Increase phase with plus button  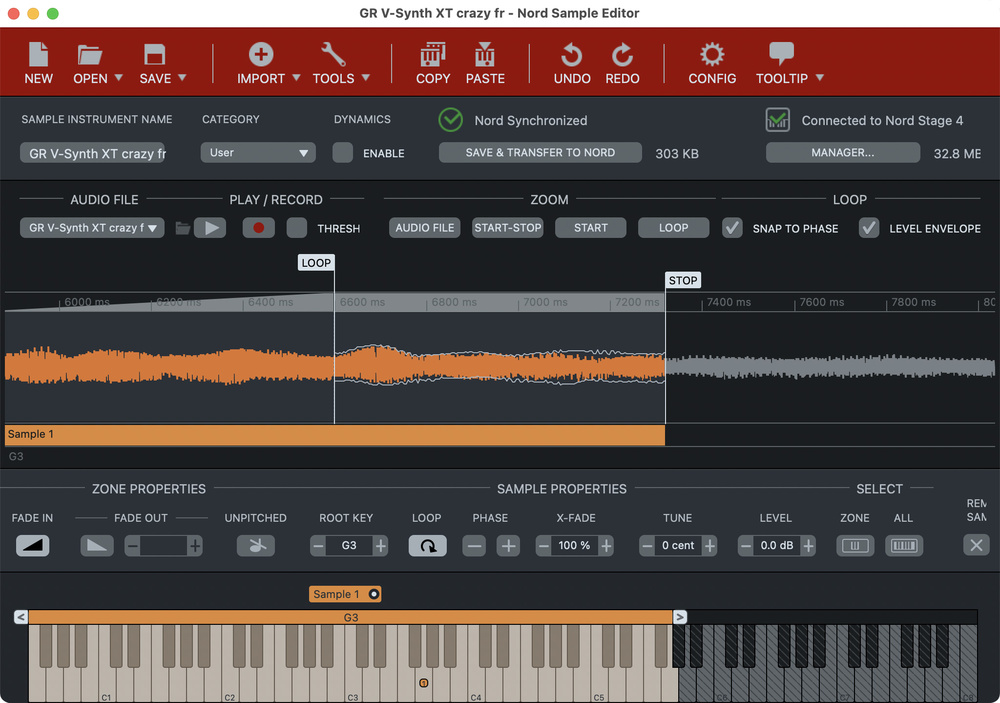[x=508, y=545]
